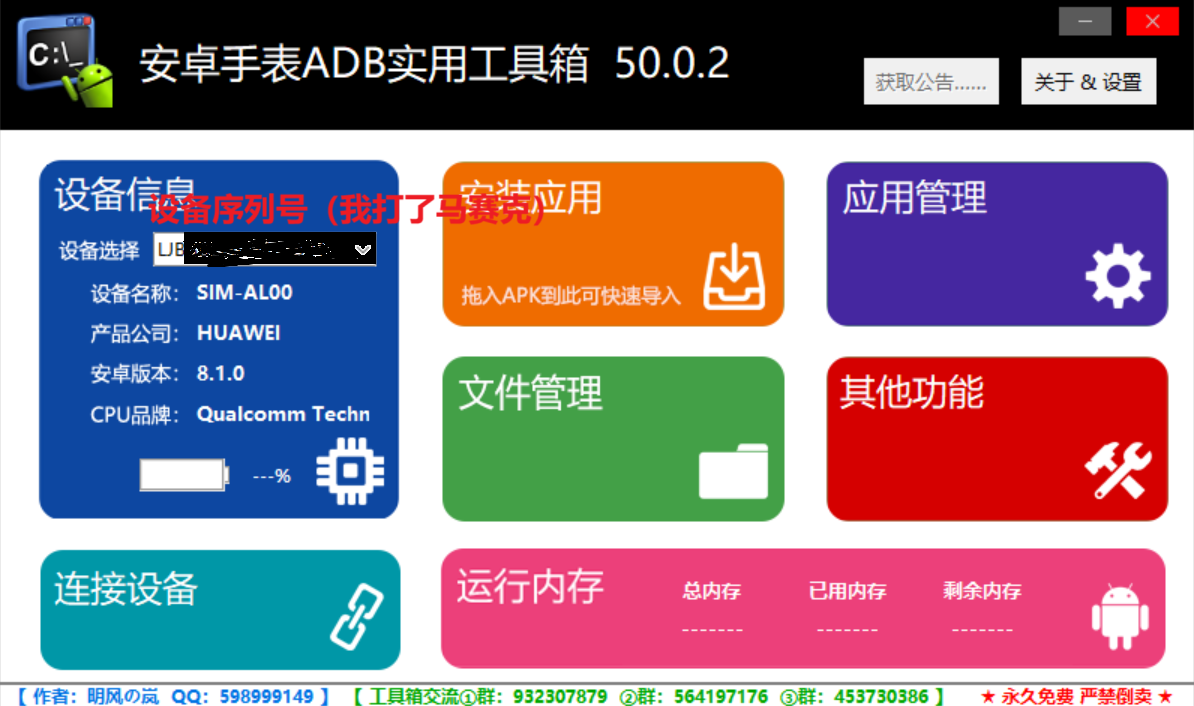
Task: Open the 应用管理 tile title
Action: pyautogui.click(x=914, y=198)
